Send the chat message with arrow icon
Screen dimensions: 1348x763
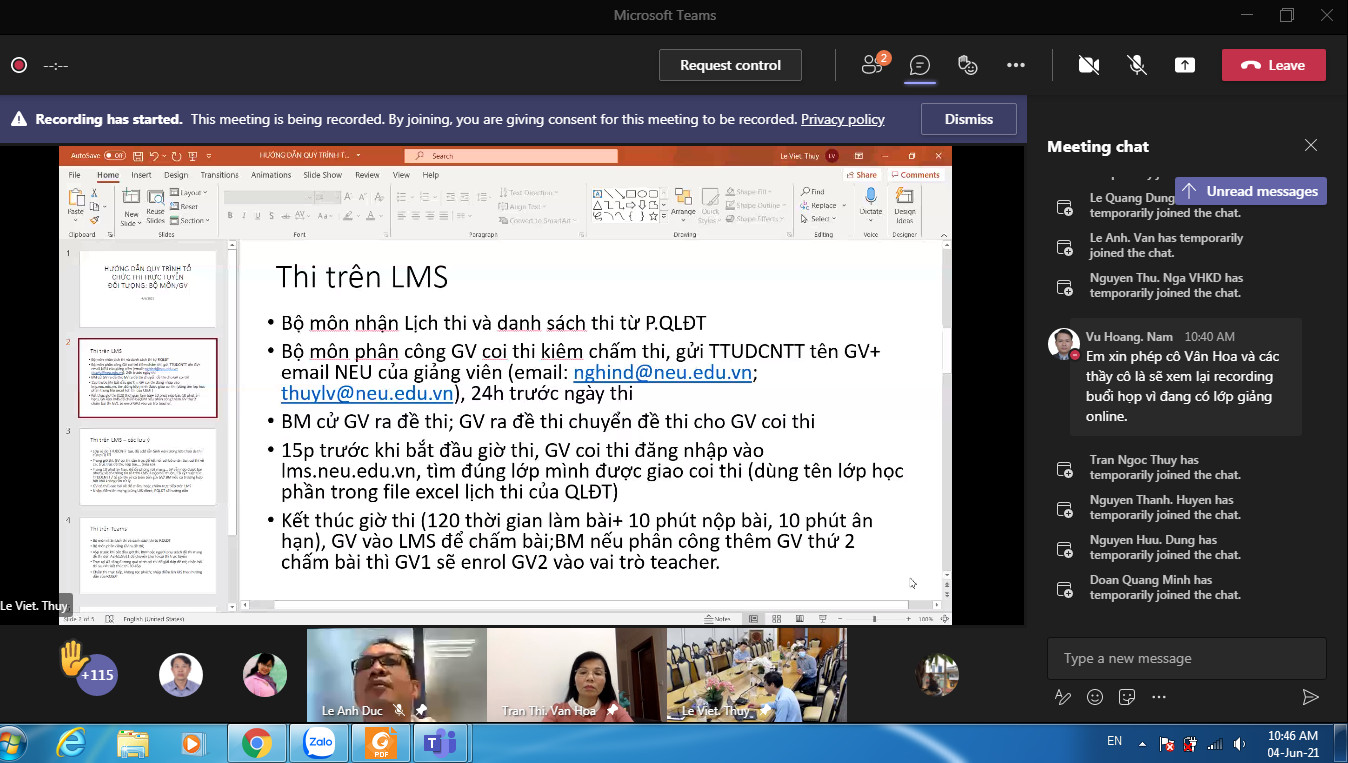(x=1310, y=697)
